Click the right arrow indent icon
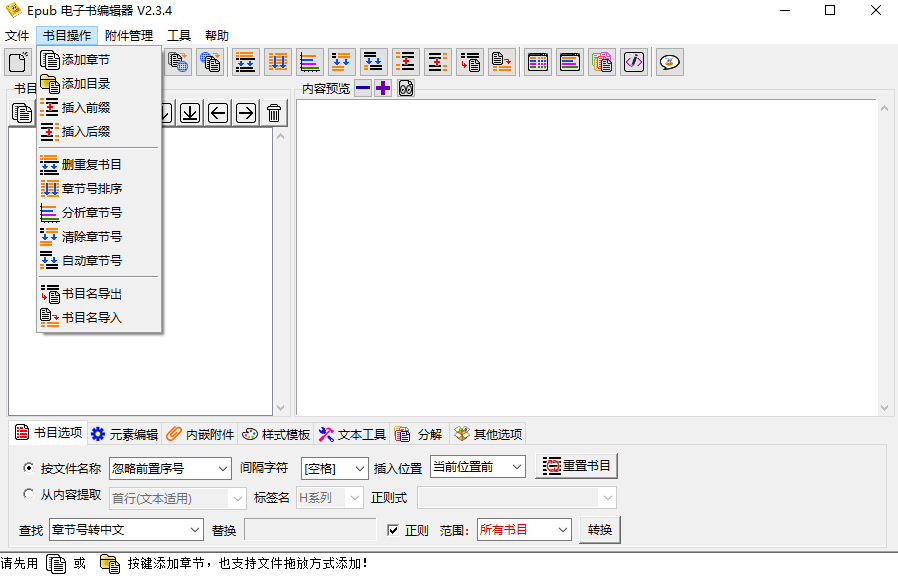The height and width of the screenshot is (582, 898). 246,113
